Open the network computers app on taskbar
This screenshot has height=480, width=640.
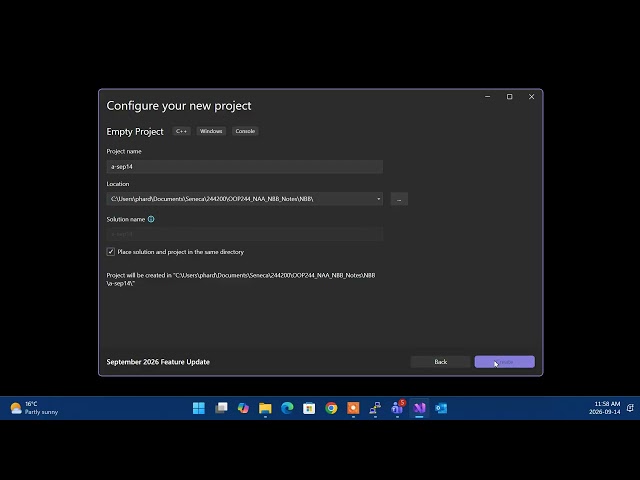click(375, 408)
